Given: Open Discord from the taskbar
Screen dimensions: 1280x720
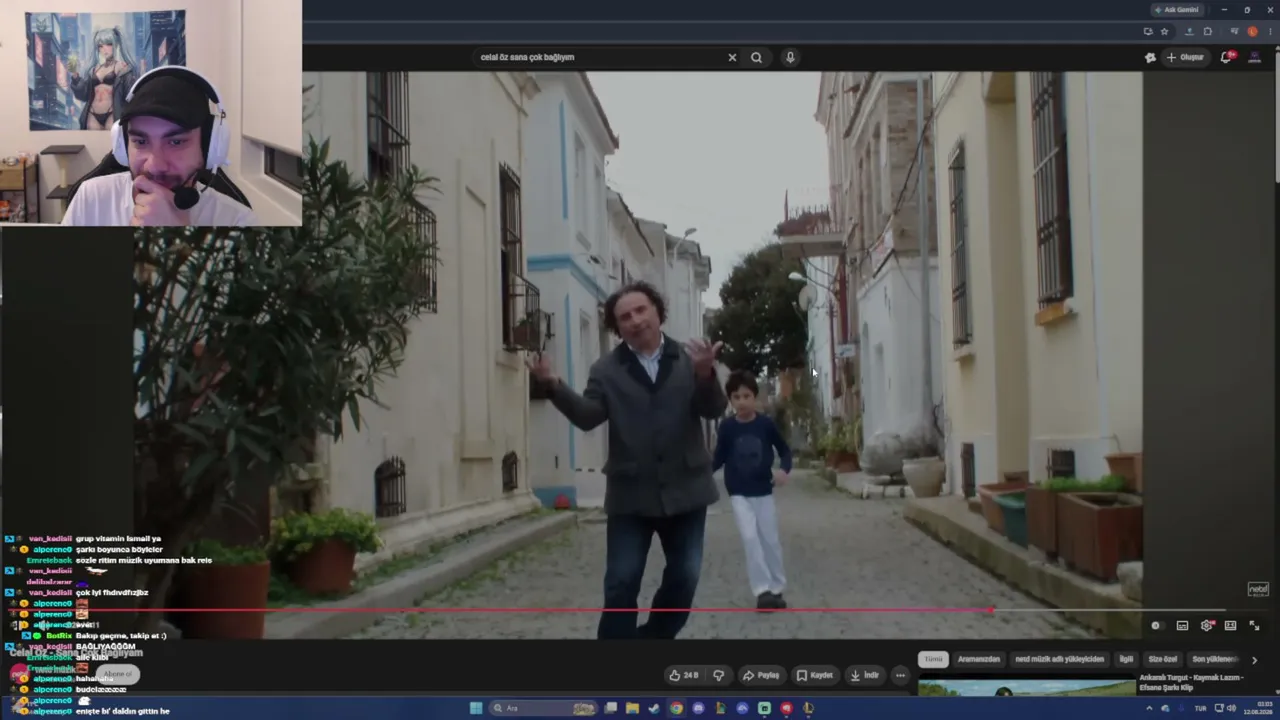Looking at the screenshot, I should (x=698, y=708).
